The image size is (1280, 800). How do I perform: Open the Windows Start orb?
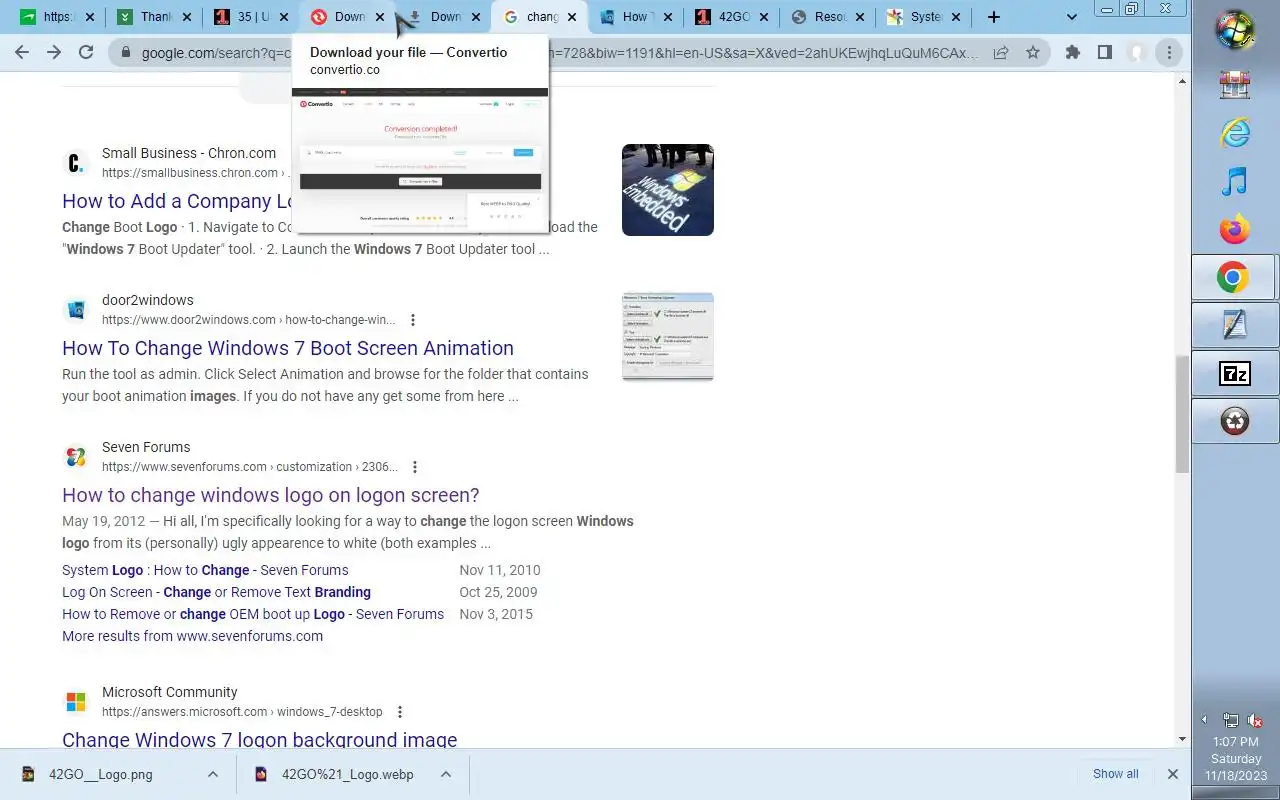tap(1235, 30)
